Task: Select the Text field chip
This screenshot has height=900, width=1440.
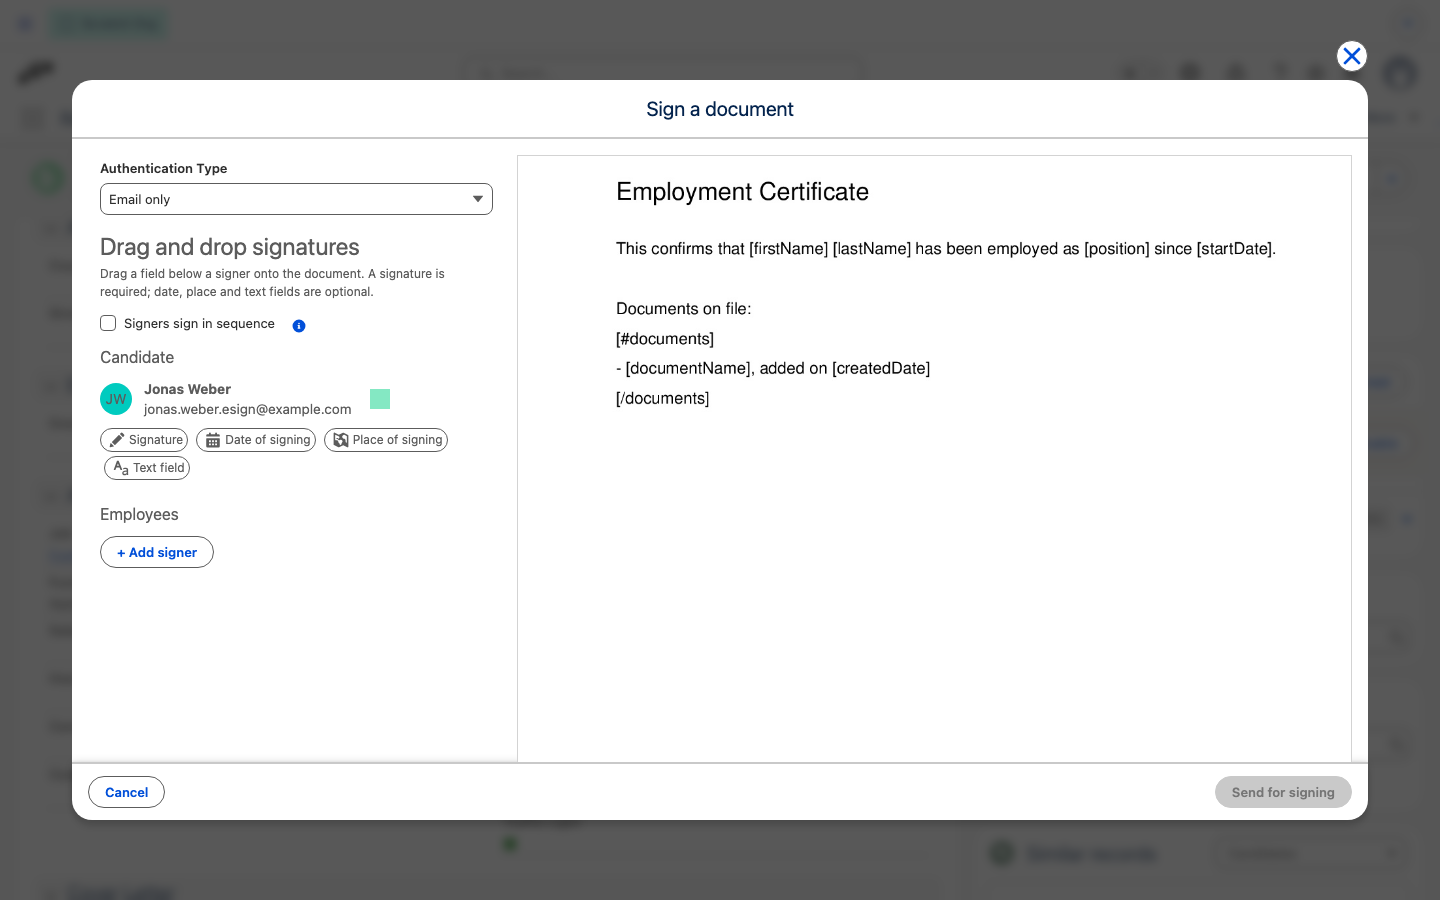Action: click(x=147, y=468)
